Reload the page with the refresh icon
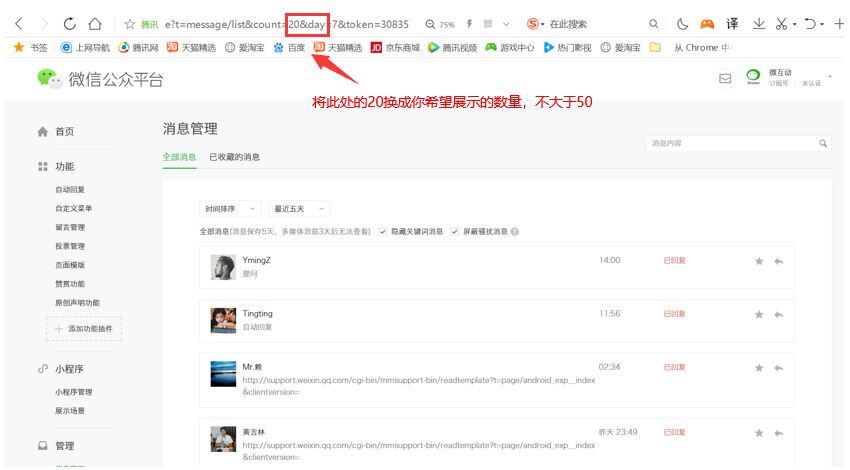This screenshot has height=470, width=850. tap(69, 24)
